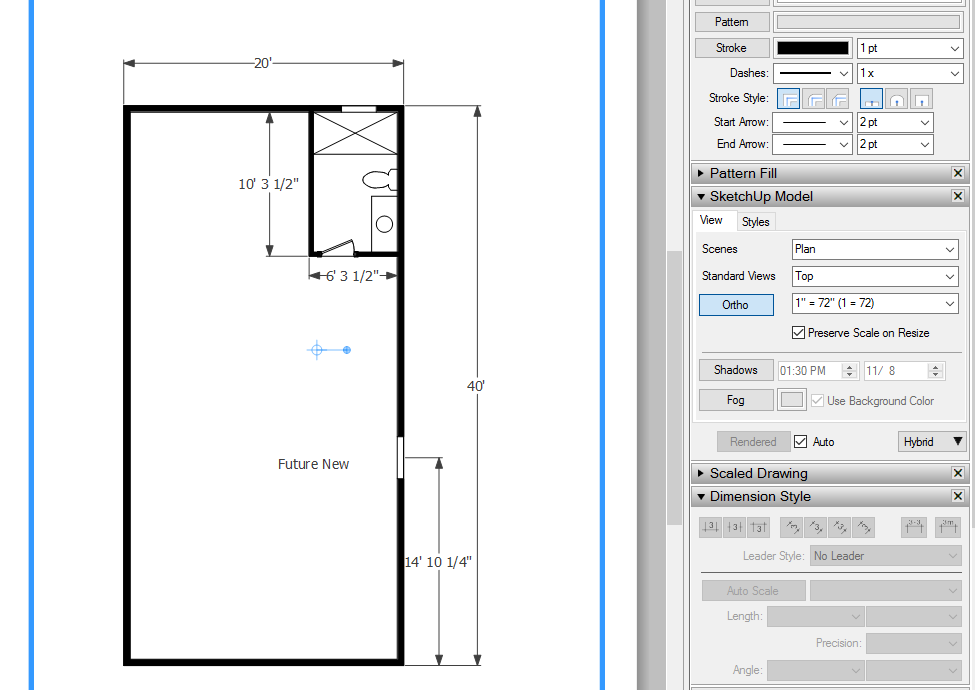
Task: Click the pattern fill swatch bar
Action: point(869,22)
